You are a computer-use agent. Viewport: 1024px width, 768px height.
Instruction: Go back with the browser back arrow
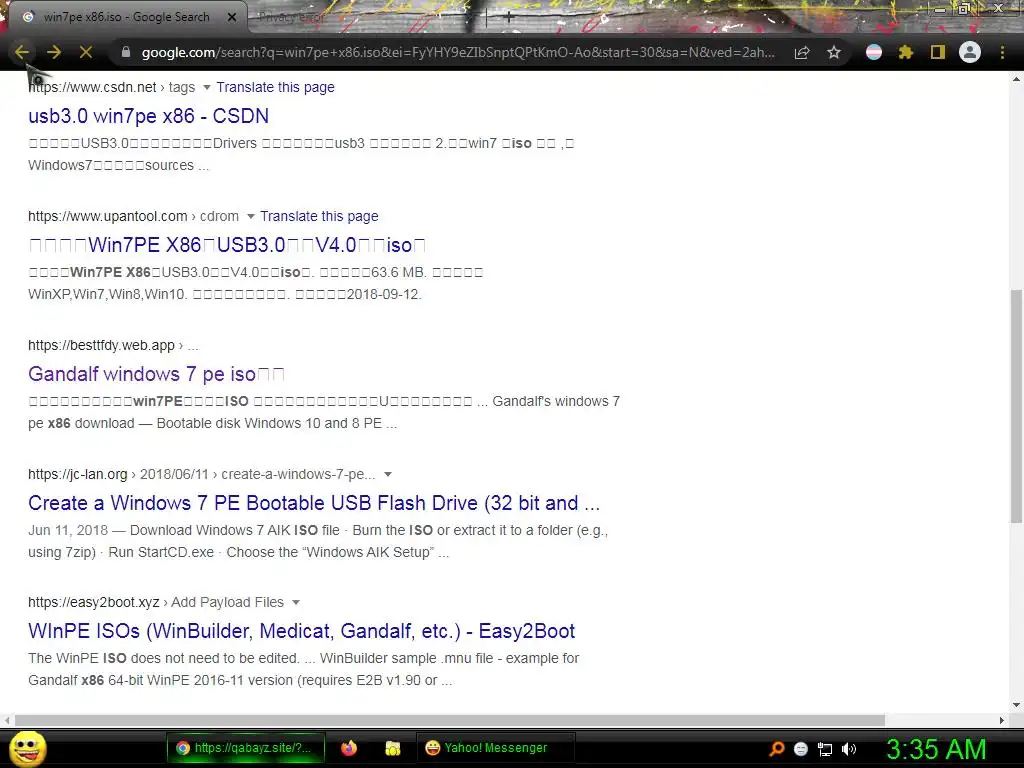click(x=22, y=52)
